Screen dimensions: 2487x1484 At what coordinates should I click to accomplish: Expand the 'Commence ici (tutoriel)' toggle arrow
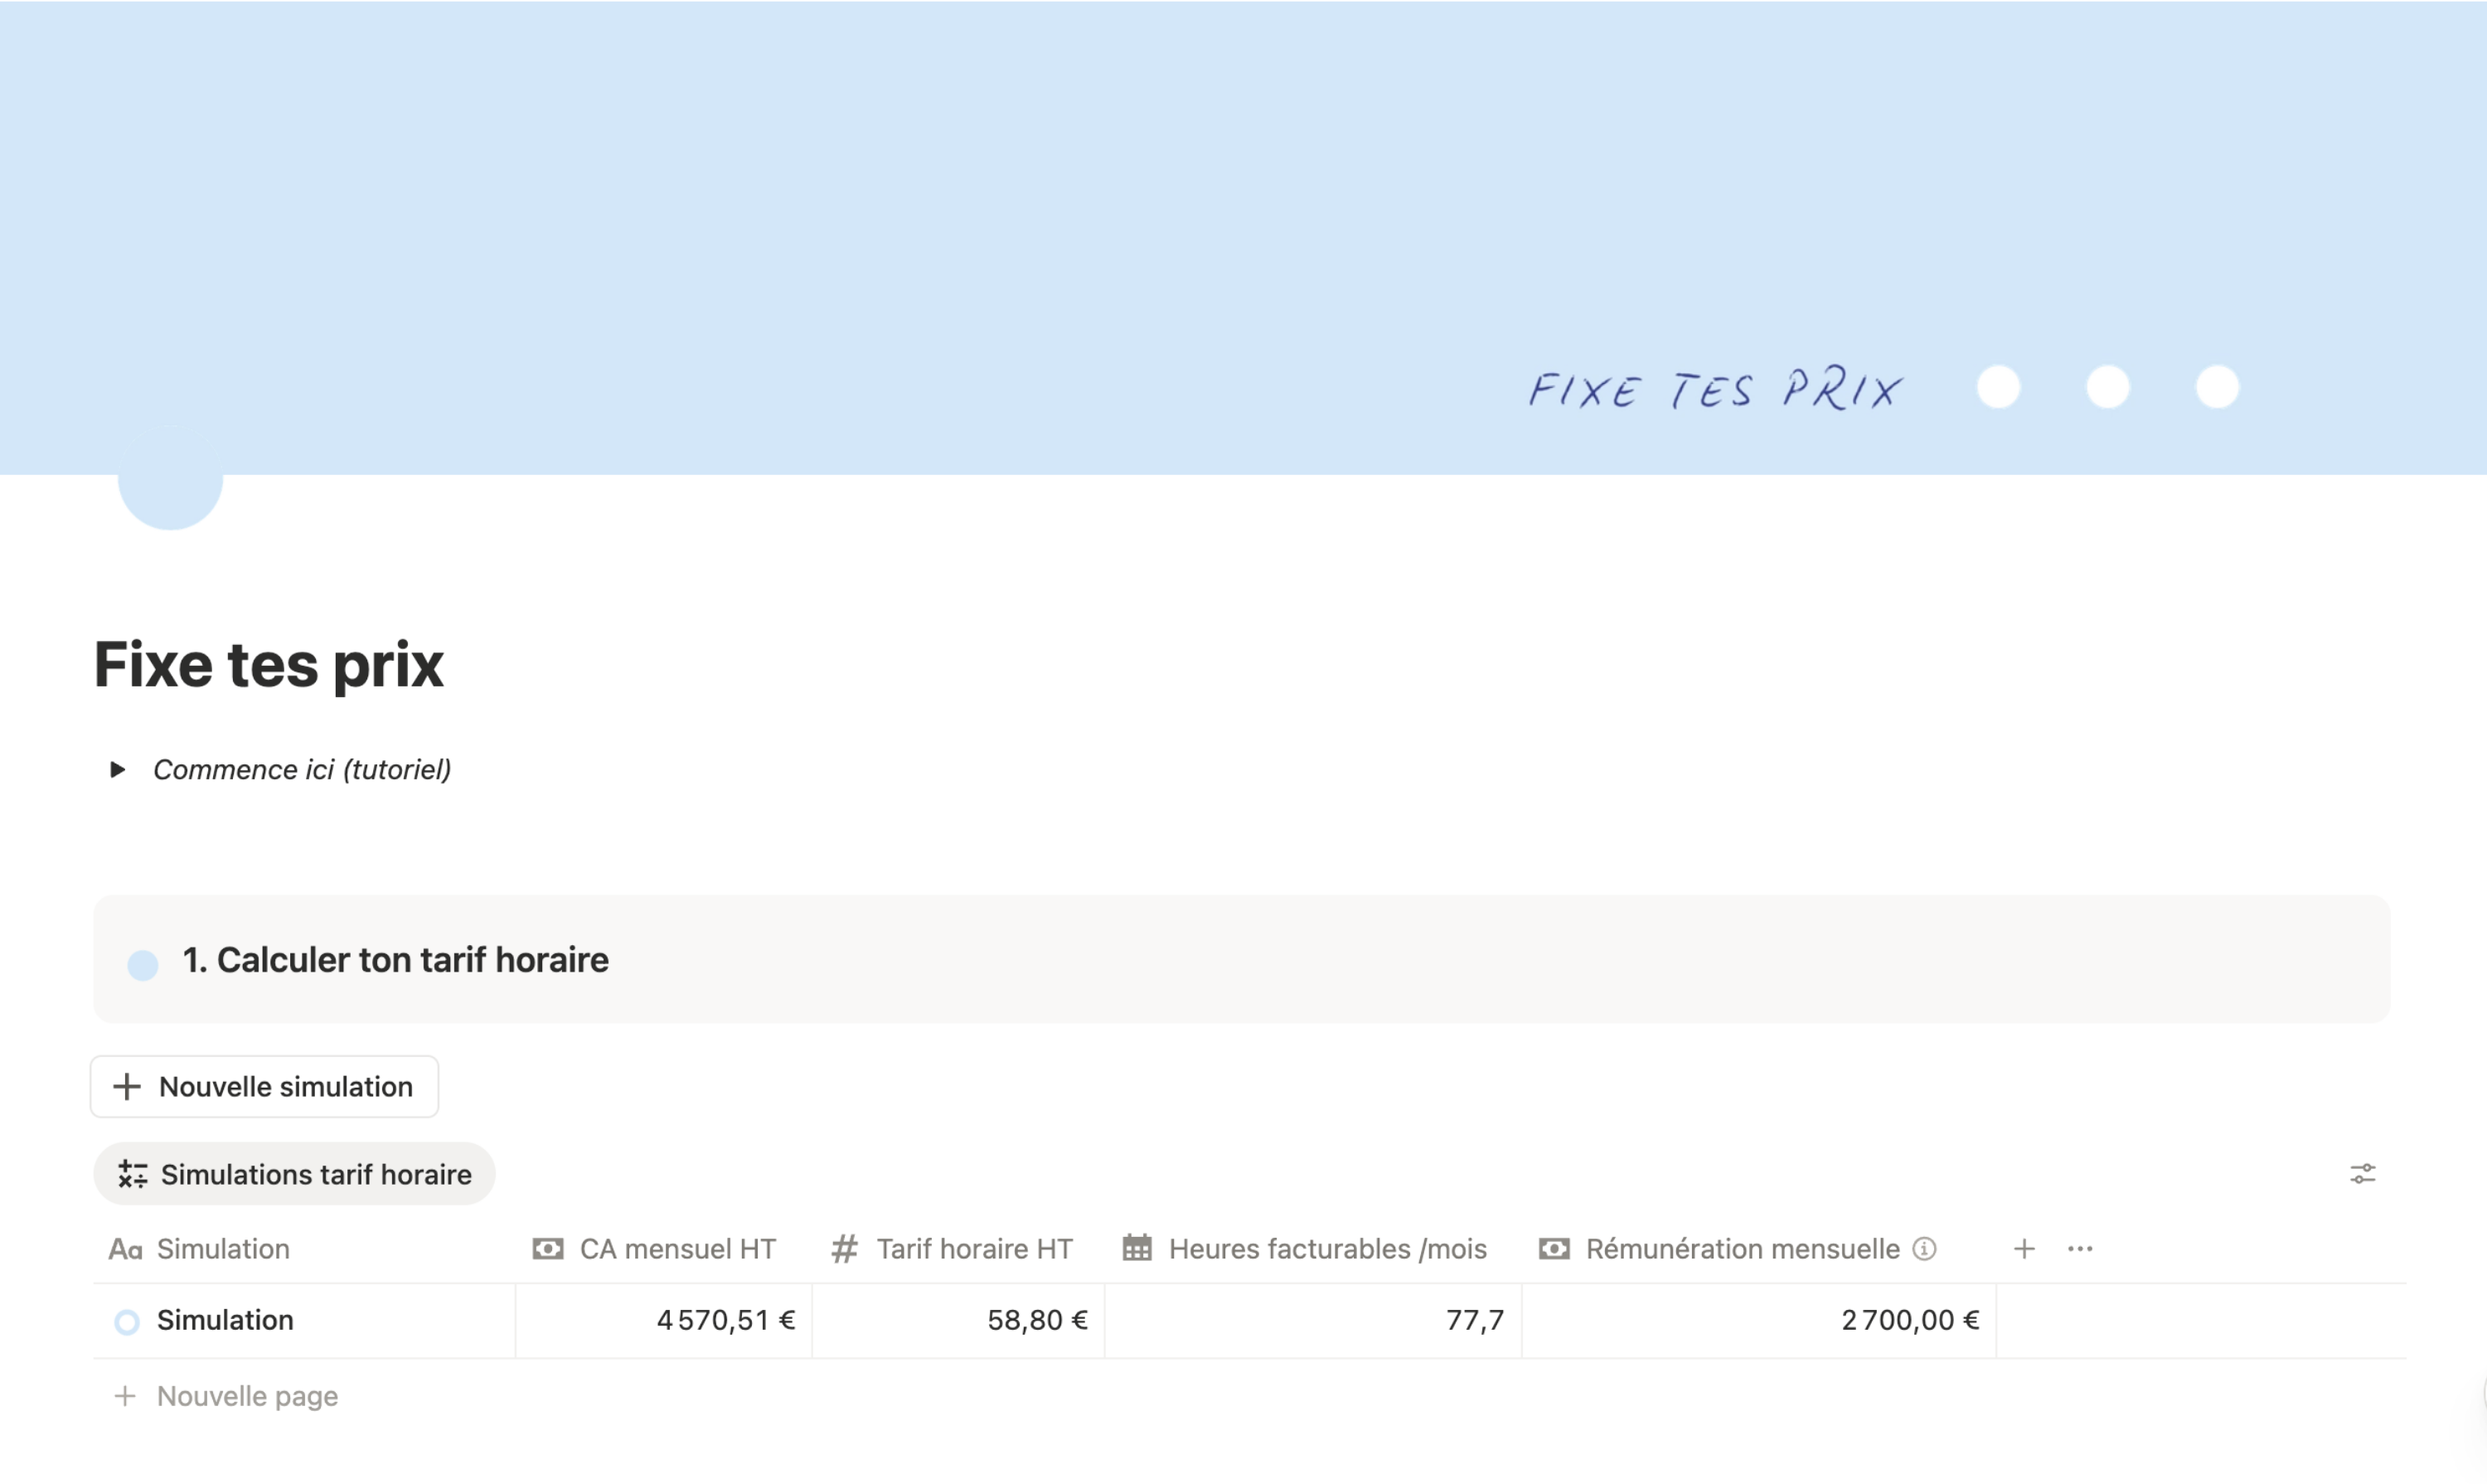click(x=117, y=769)
